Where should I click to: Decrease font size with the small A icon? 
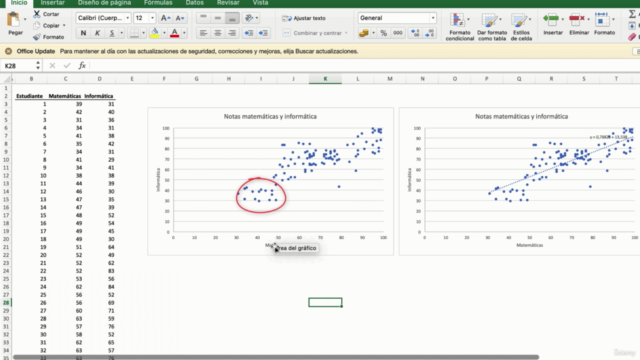pos(180,18)
